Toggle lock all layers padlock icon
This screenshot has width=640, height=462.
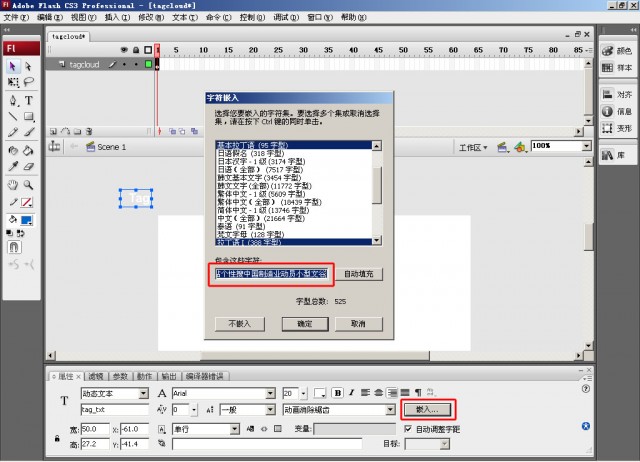(136, 50)
